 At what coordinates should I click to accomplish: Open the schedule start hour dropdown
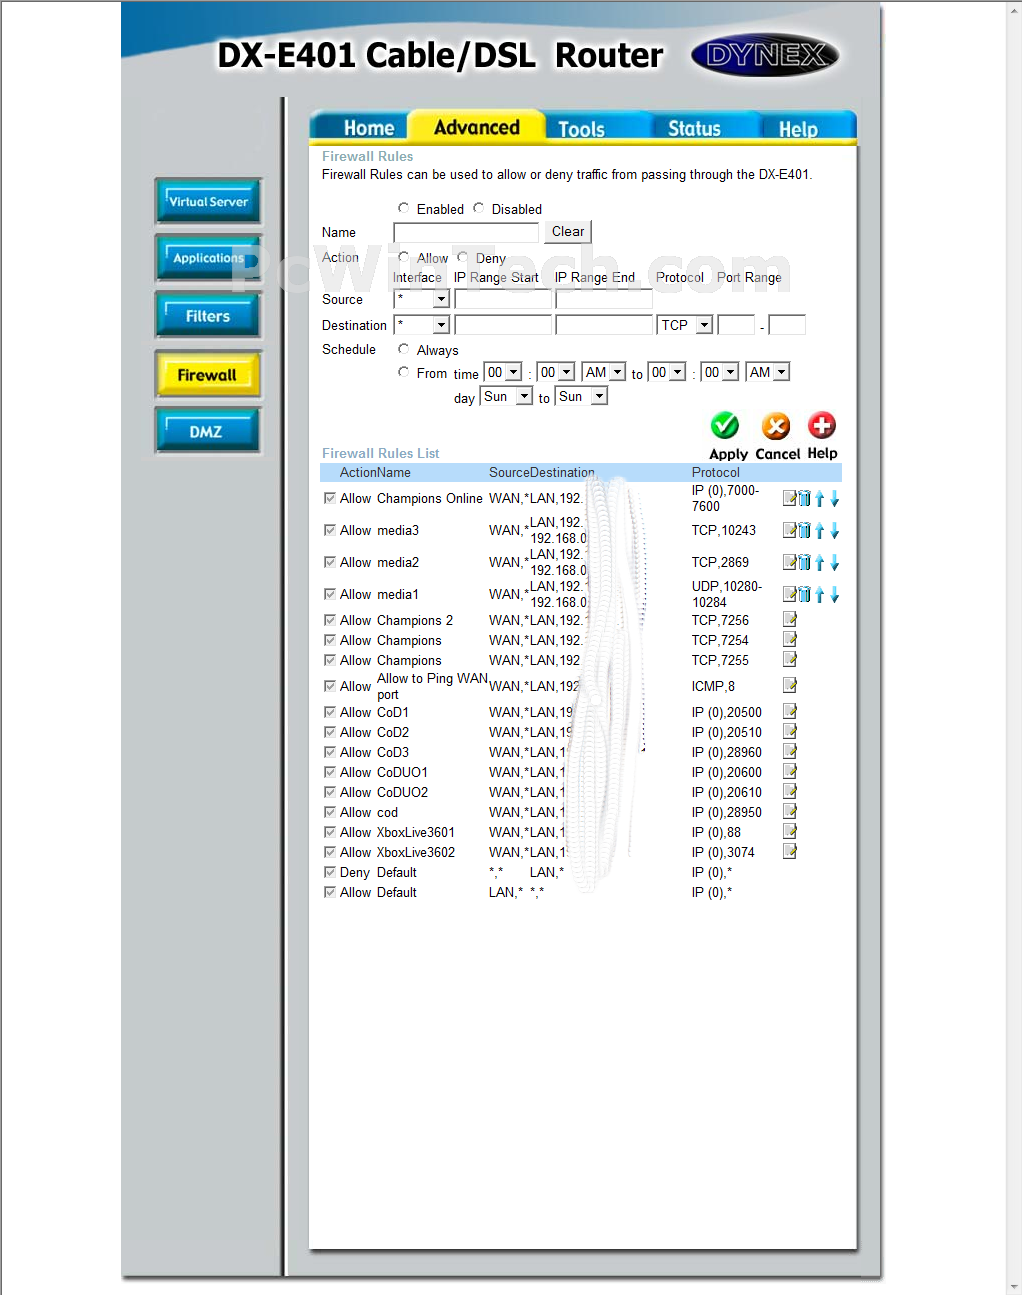(x=503, y=372)
